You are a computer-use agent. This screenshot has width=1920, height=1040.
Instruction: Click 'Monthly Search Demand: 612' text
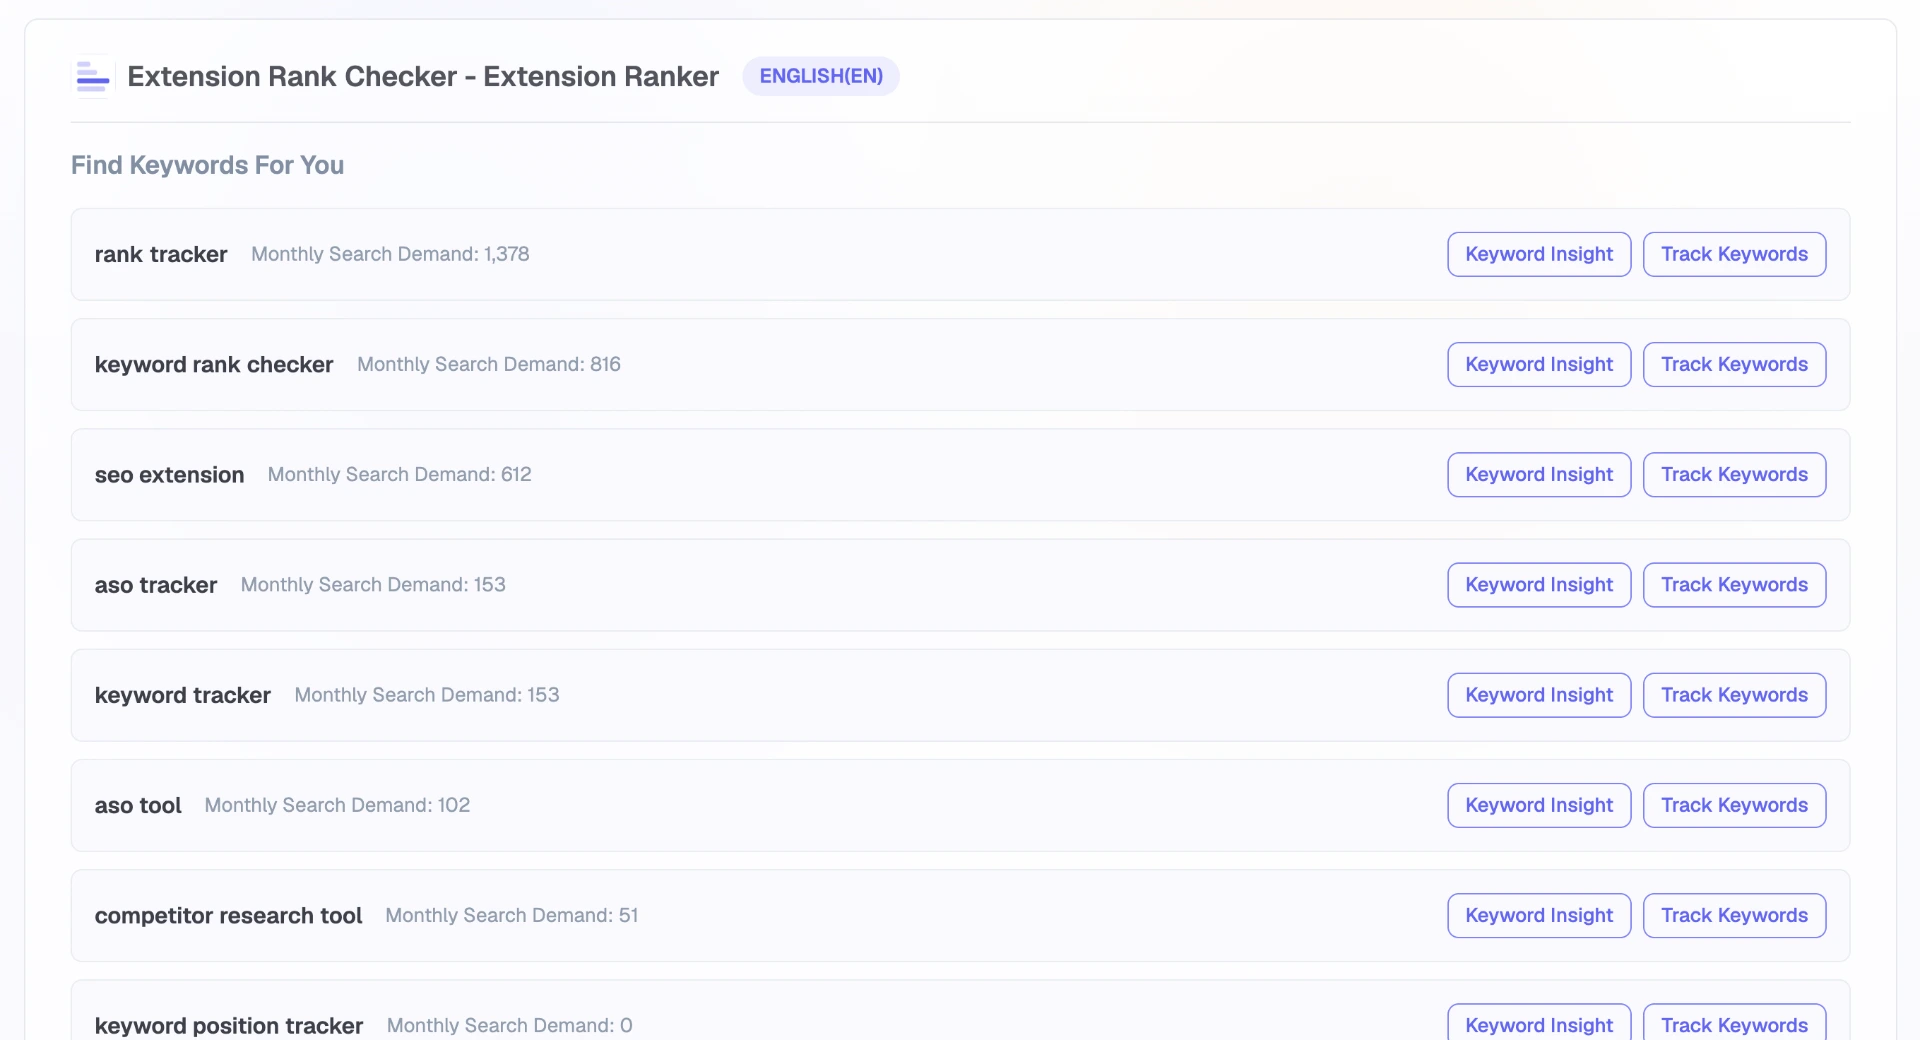point(399,474)
